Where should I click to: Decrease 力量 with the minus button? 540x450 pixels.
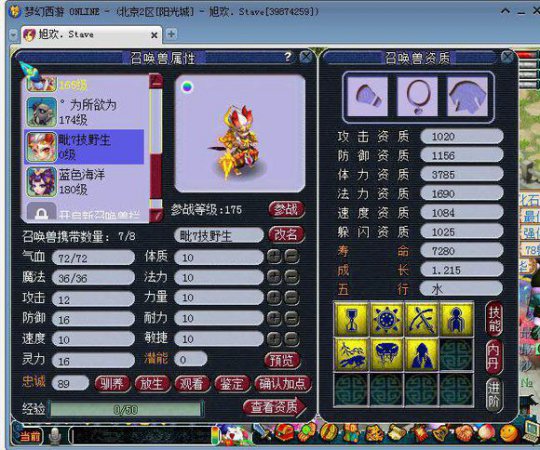pos(292,297)
